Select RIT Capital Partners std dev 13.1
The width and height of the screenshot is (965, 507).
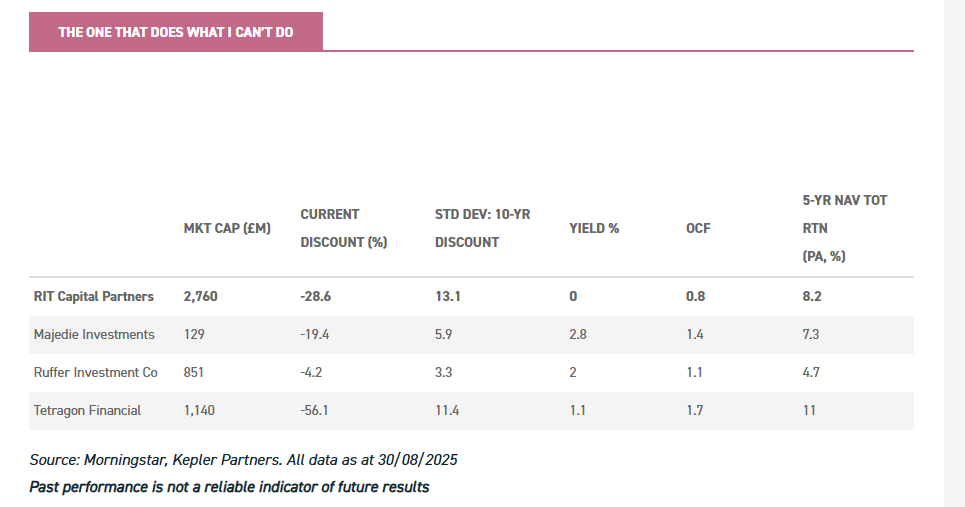click(446, 296)
